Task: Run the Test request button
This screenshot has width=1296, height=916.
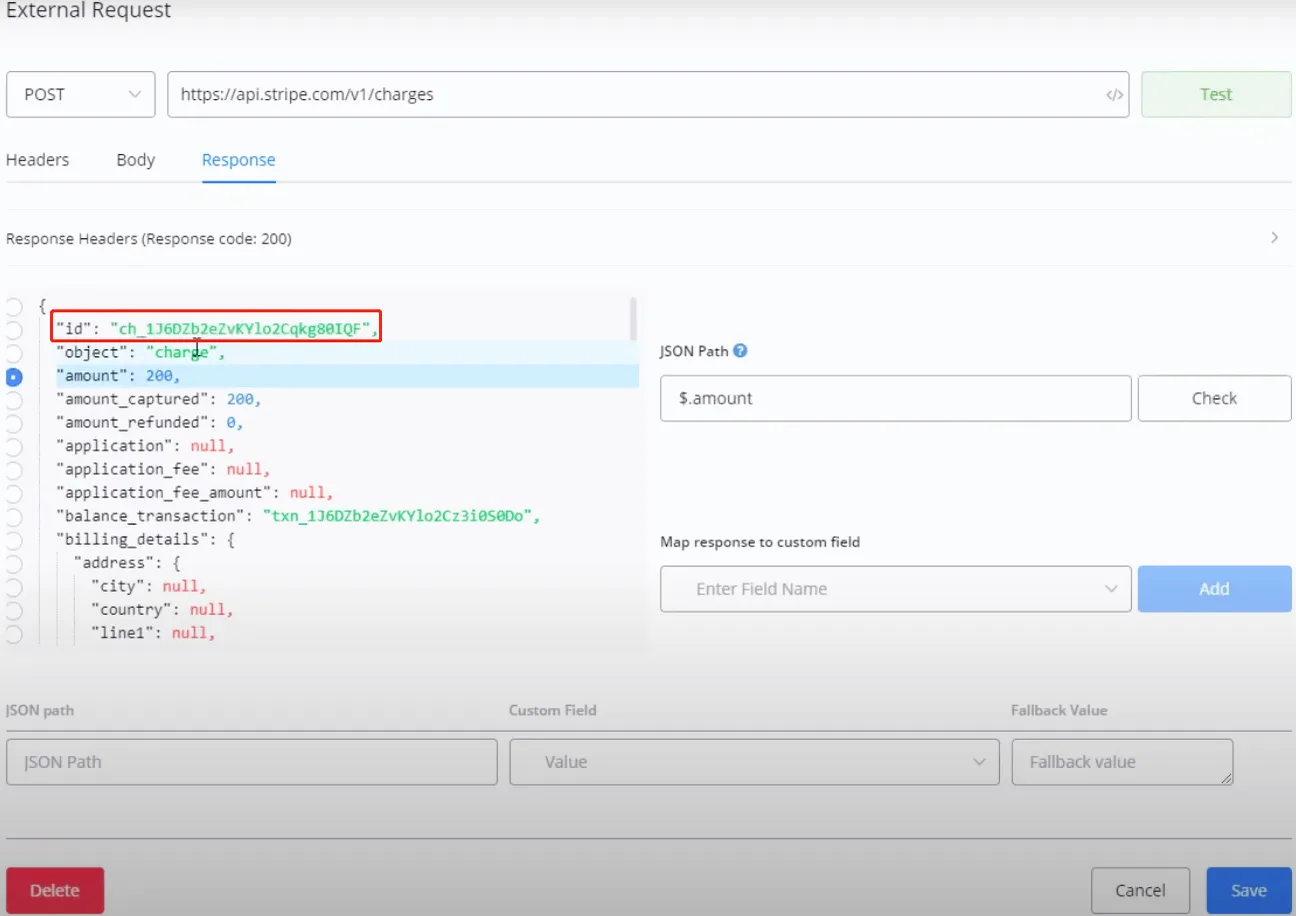Action: click(1216, 94)
